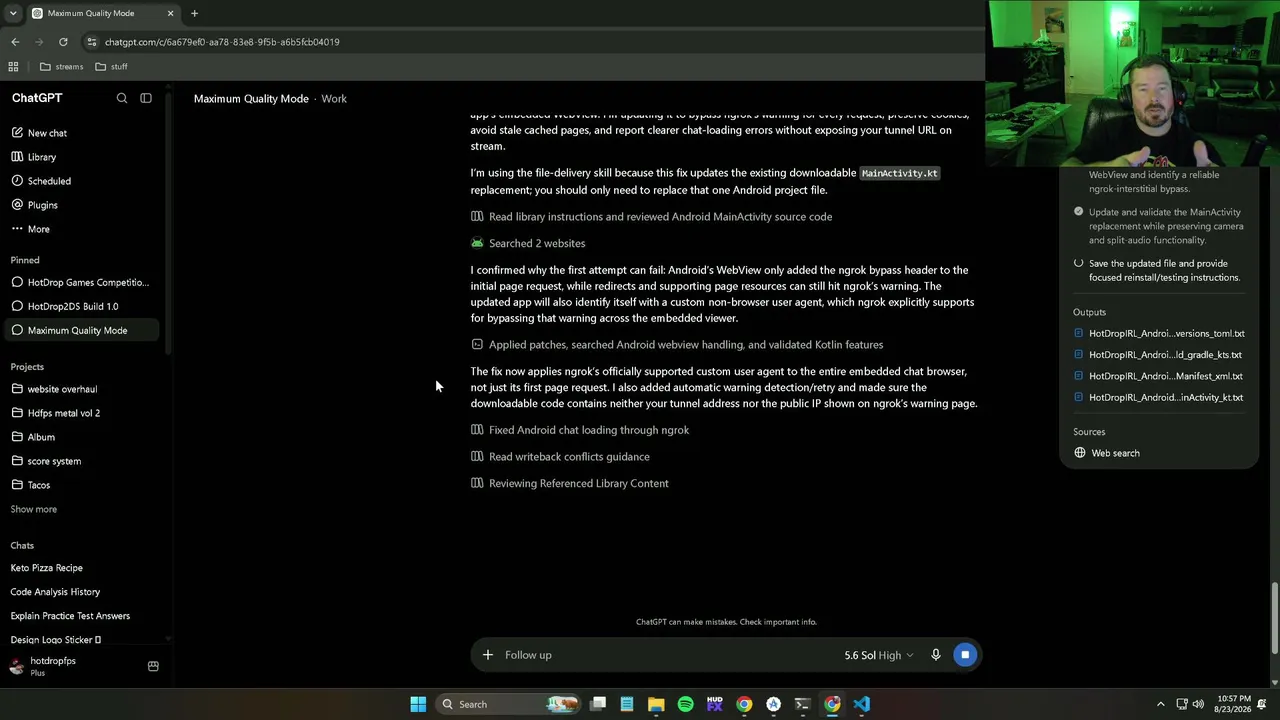This screenshot has height=720, width=1280.
Task: Open Visual Studio Code from the taskbar
Action: (x=862, y=704)
